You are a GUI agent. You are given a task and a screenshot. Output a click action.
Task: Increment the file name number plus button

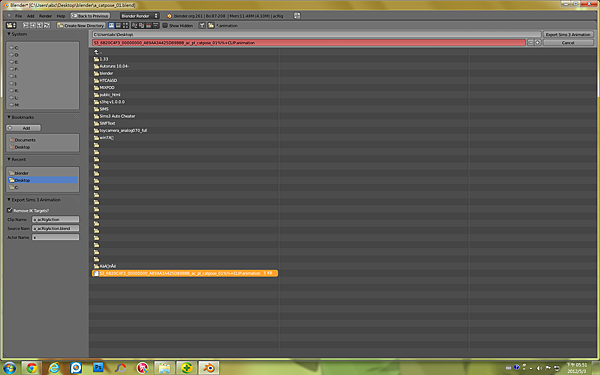coord(538,42)
